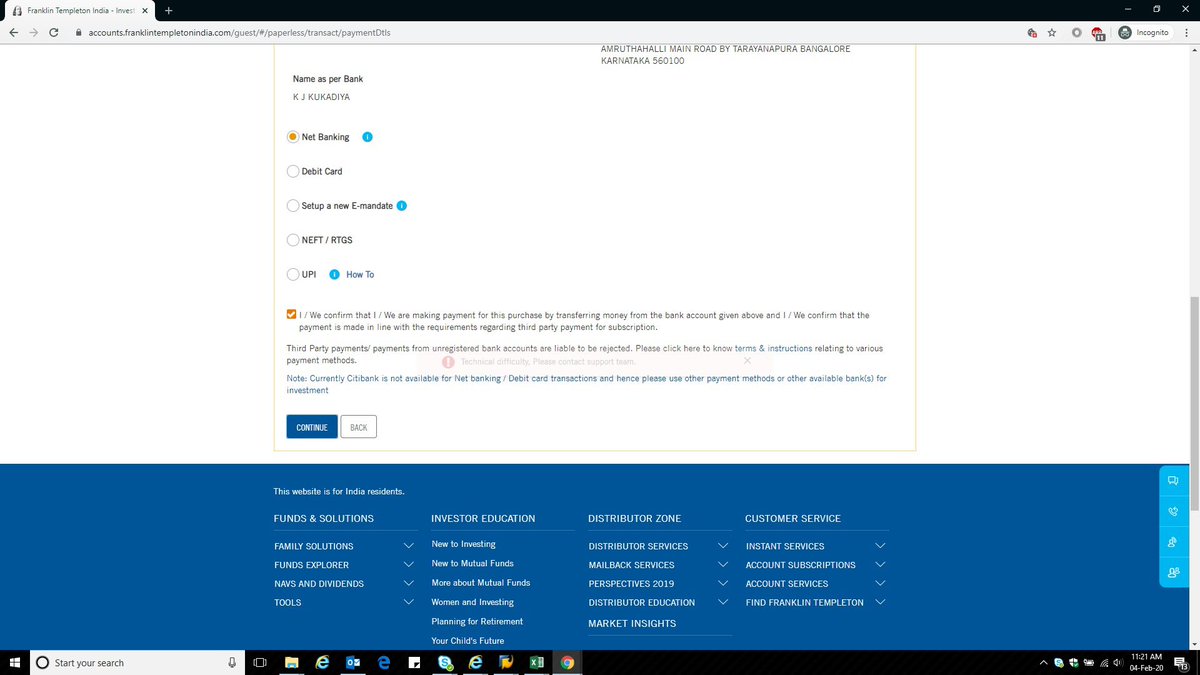Expand FUNDS EXPLORER footer section

pyautogui.click(x=408, y=565)
